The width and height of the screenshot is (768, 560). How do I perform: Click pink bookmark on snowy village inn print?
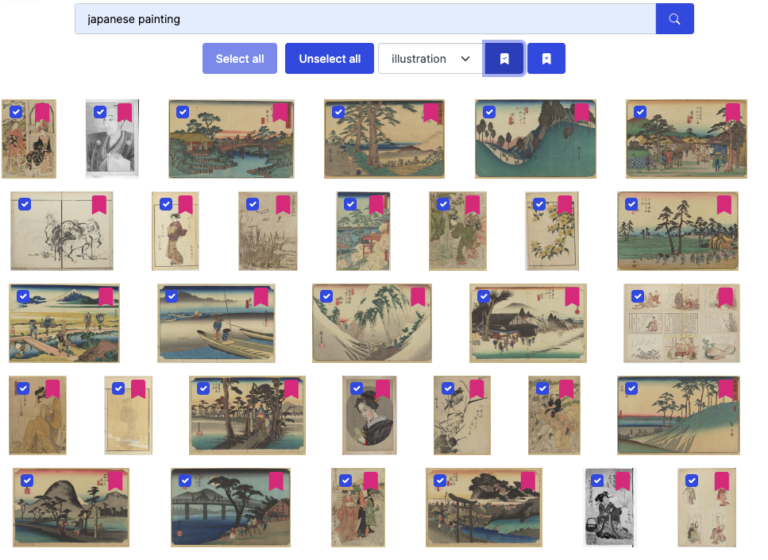tap(572, 297)
